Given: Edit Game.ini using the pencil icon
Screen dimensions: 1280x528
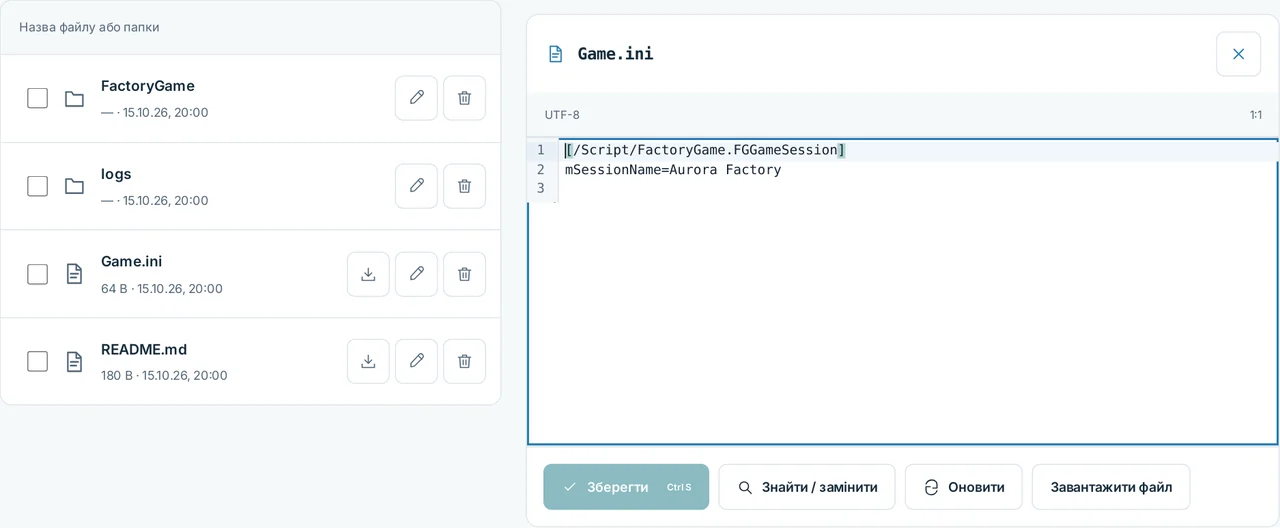Looking at the screenshot, I should [x=416, y=274].
